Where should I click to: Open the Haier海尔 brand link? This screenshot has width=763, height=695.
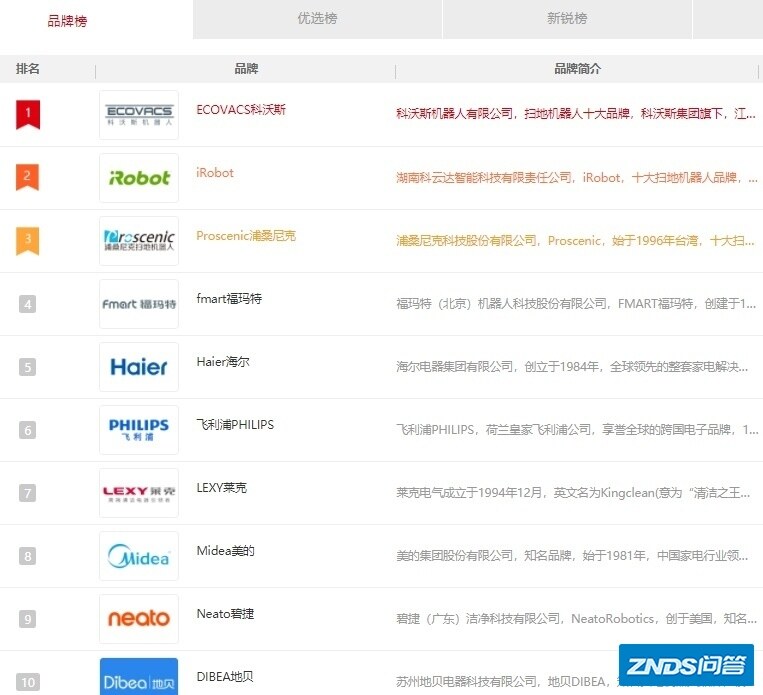pyautogui.click(x=223, y=362)
